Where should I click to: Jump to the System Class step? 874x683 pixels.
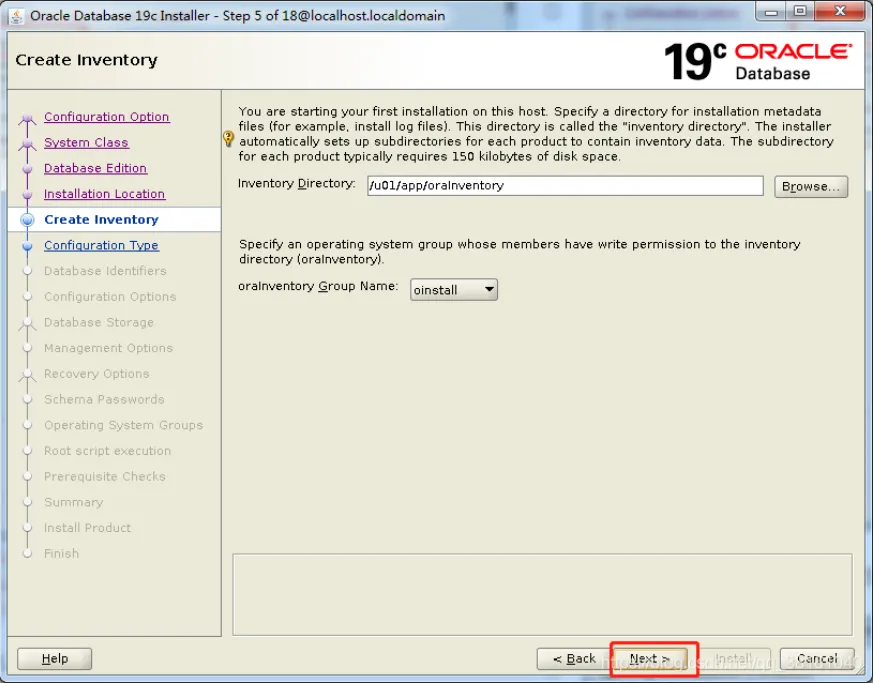pos(86,142)
